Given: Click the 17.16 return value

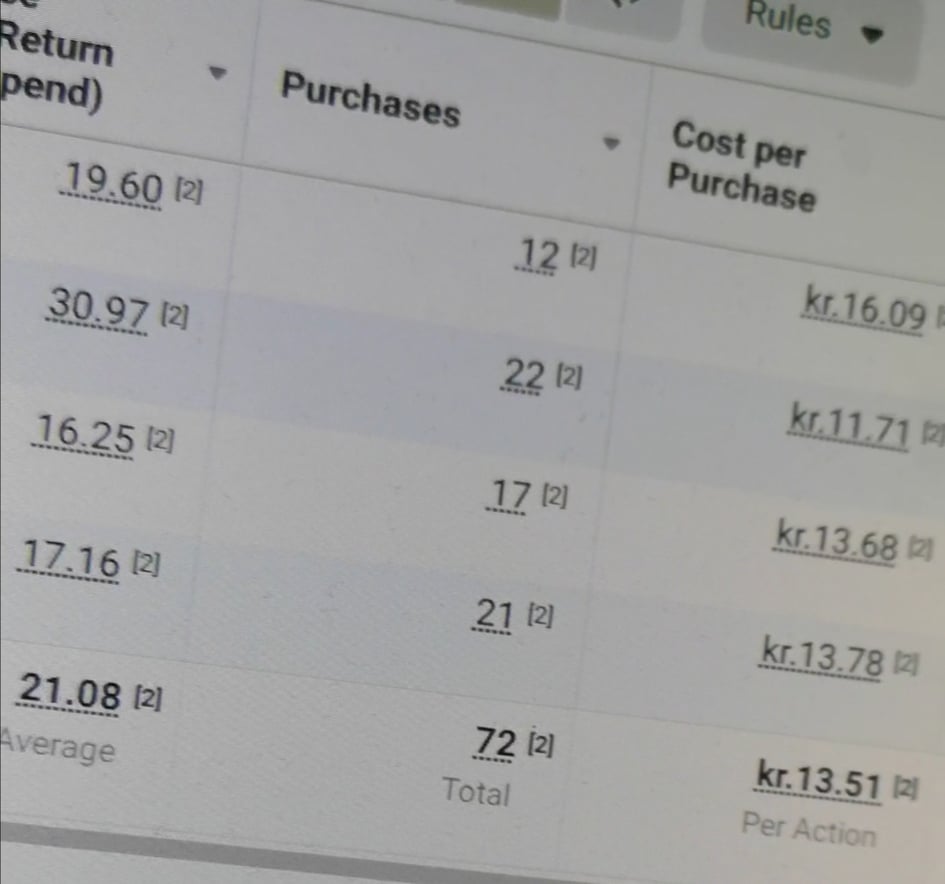Looking at the screenshot, I should (69, 560).
